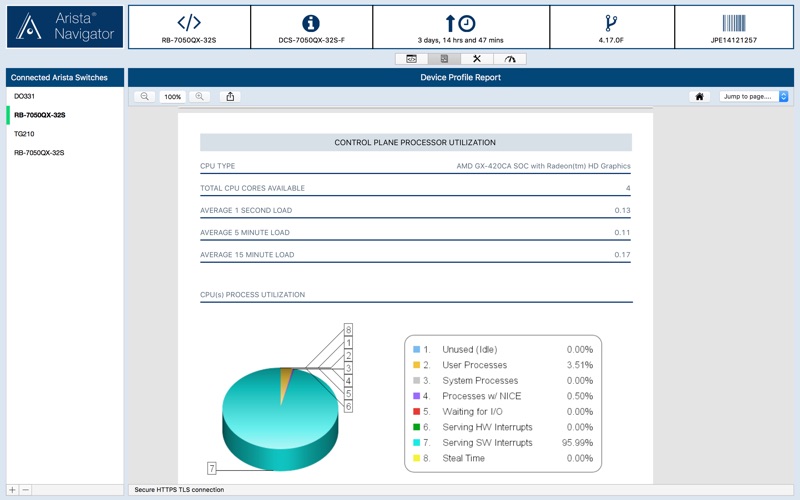
Task: Click the User Processes orange legend swatch
Action: tap(416, 365)
